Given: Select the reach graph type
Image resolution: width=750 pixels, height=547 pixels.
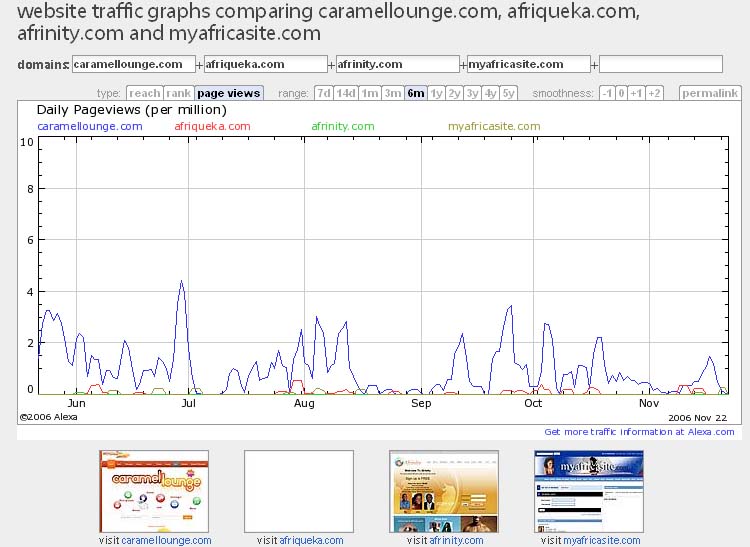Looking at the screenshot, I should click(145, 93).
